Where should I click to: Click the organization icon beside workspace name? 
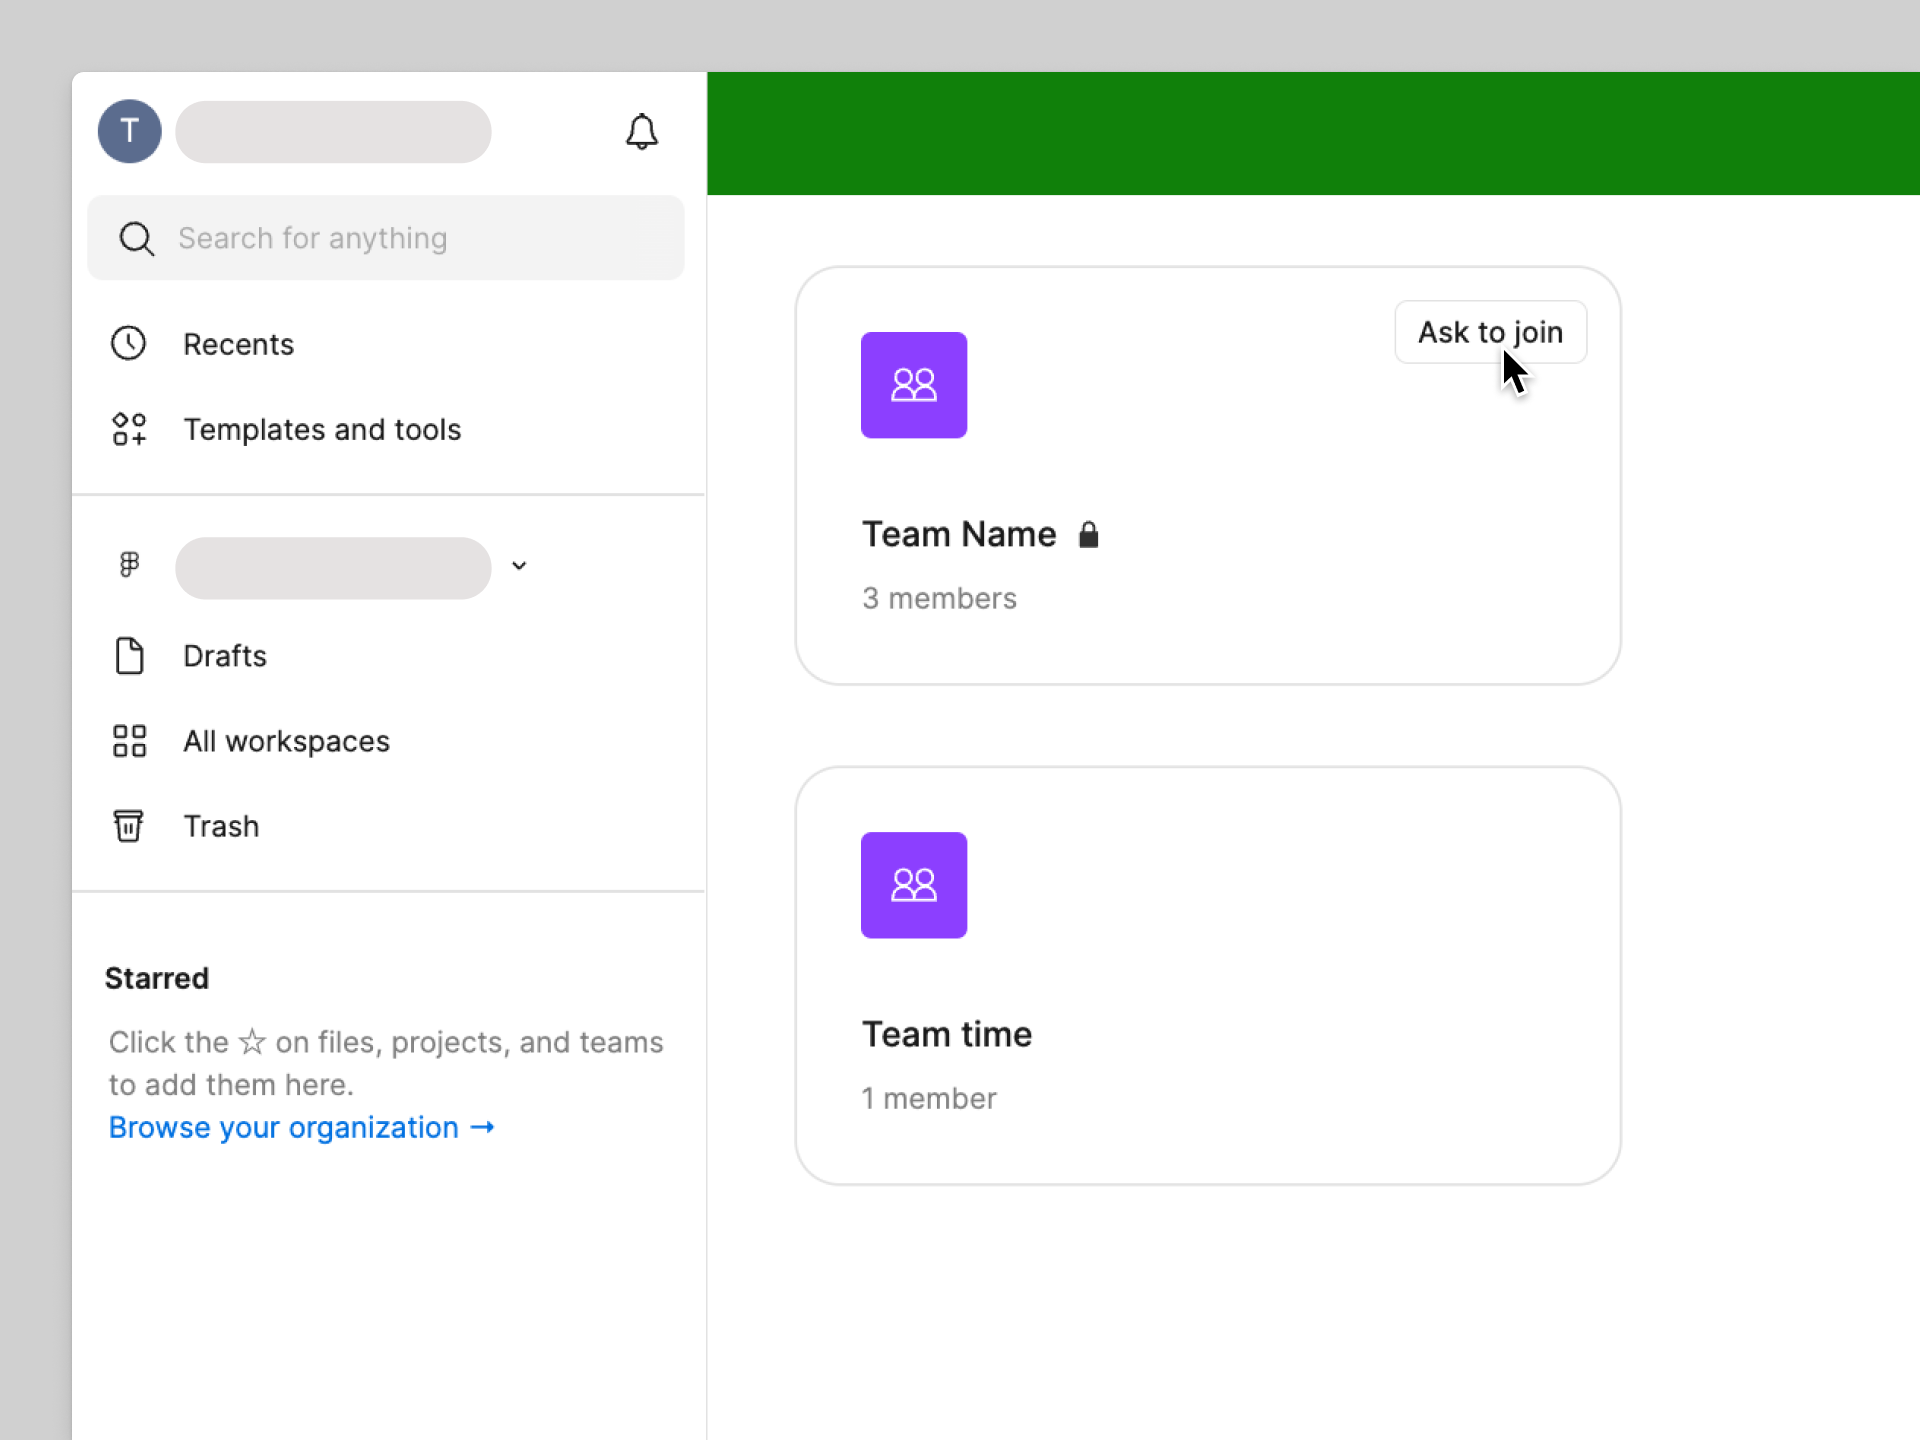(129, 564)
